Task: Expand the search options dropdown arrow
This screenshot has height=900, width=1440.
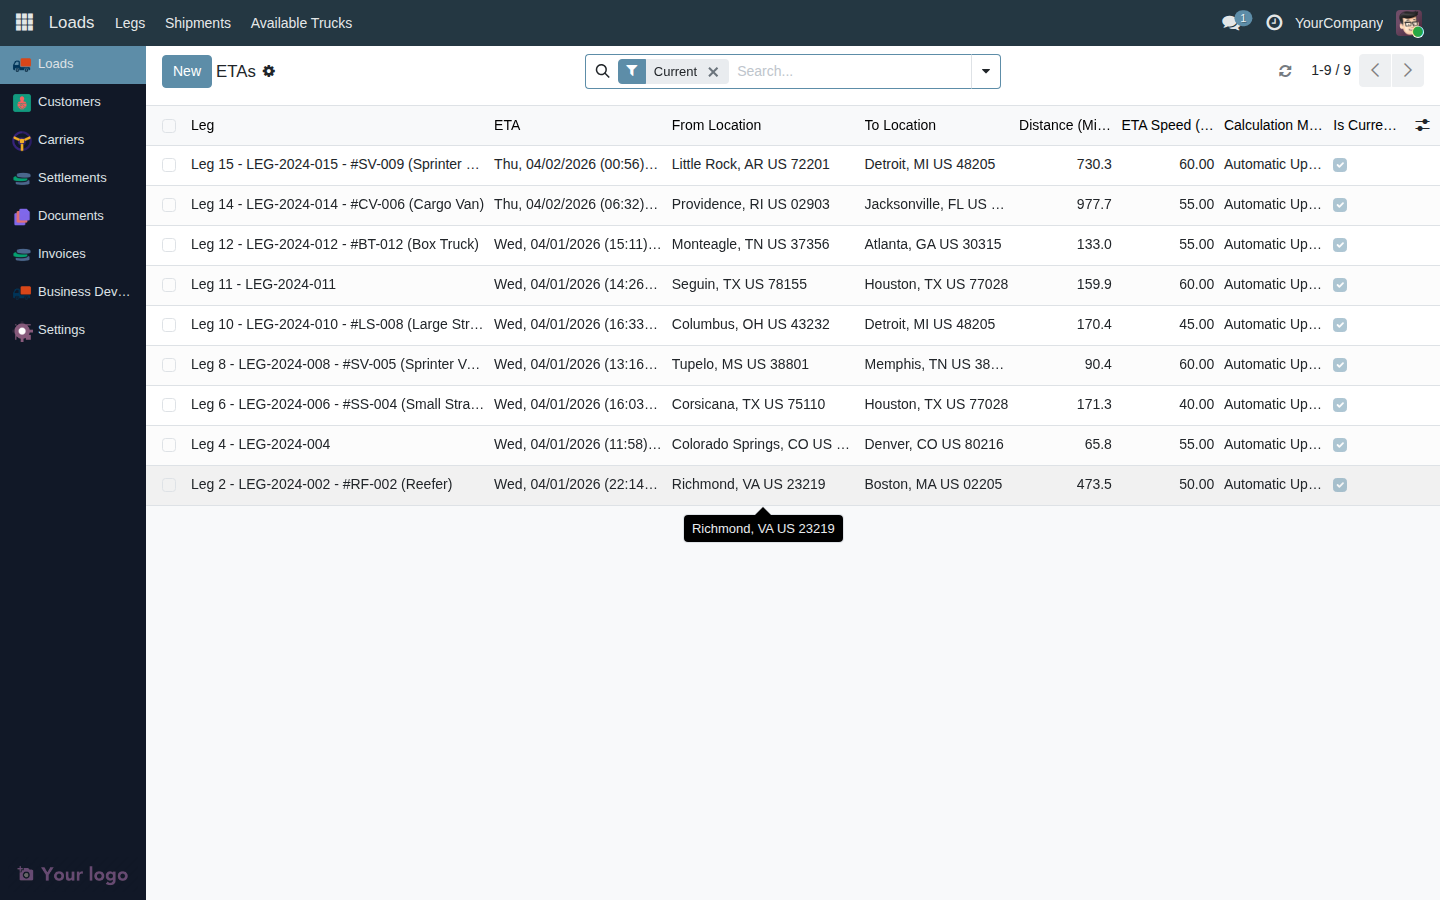Action: (x=986, y=71)
